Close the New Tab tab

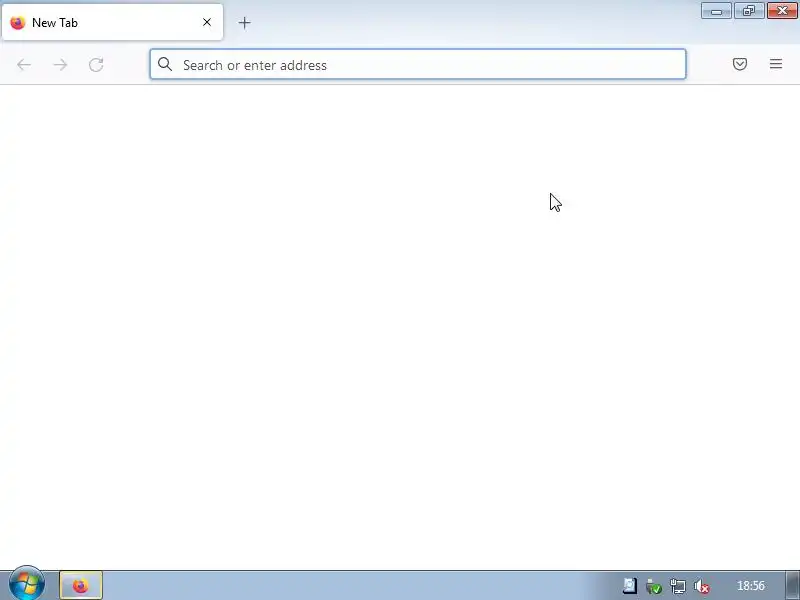tap(207, 22)
